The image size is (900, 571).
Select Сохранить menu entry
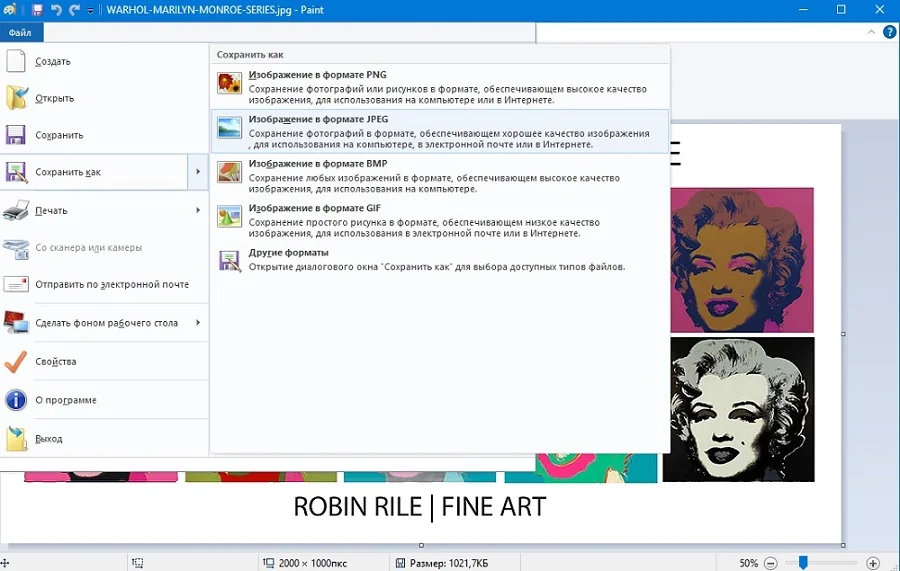coord(104,135)
